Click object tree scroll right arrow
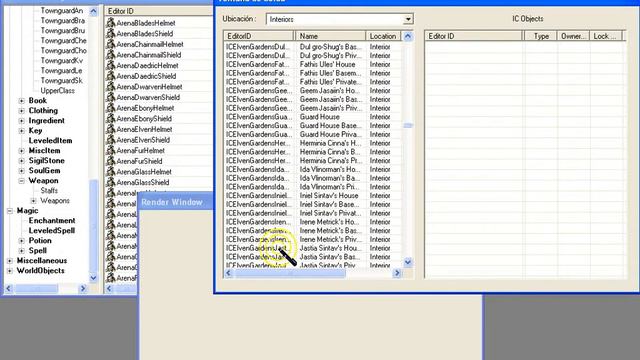640x360 pixels. pos(83,288)
